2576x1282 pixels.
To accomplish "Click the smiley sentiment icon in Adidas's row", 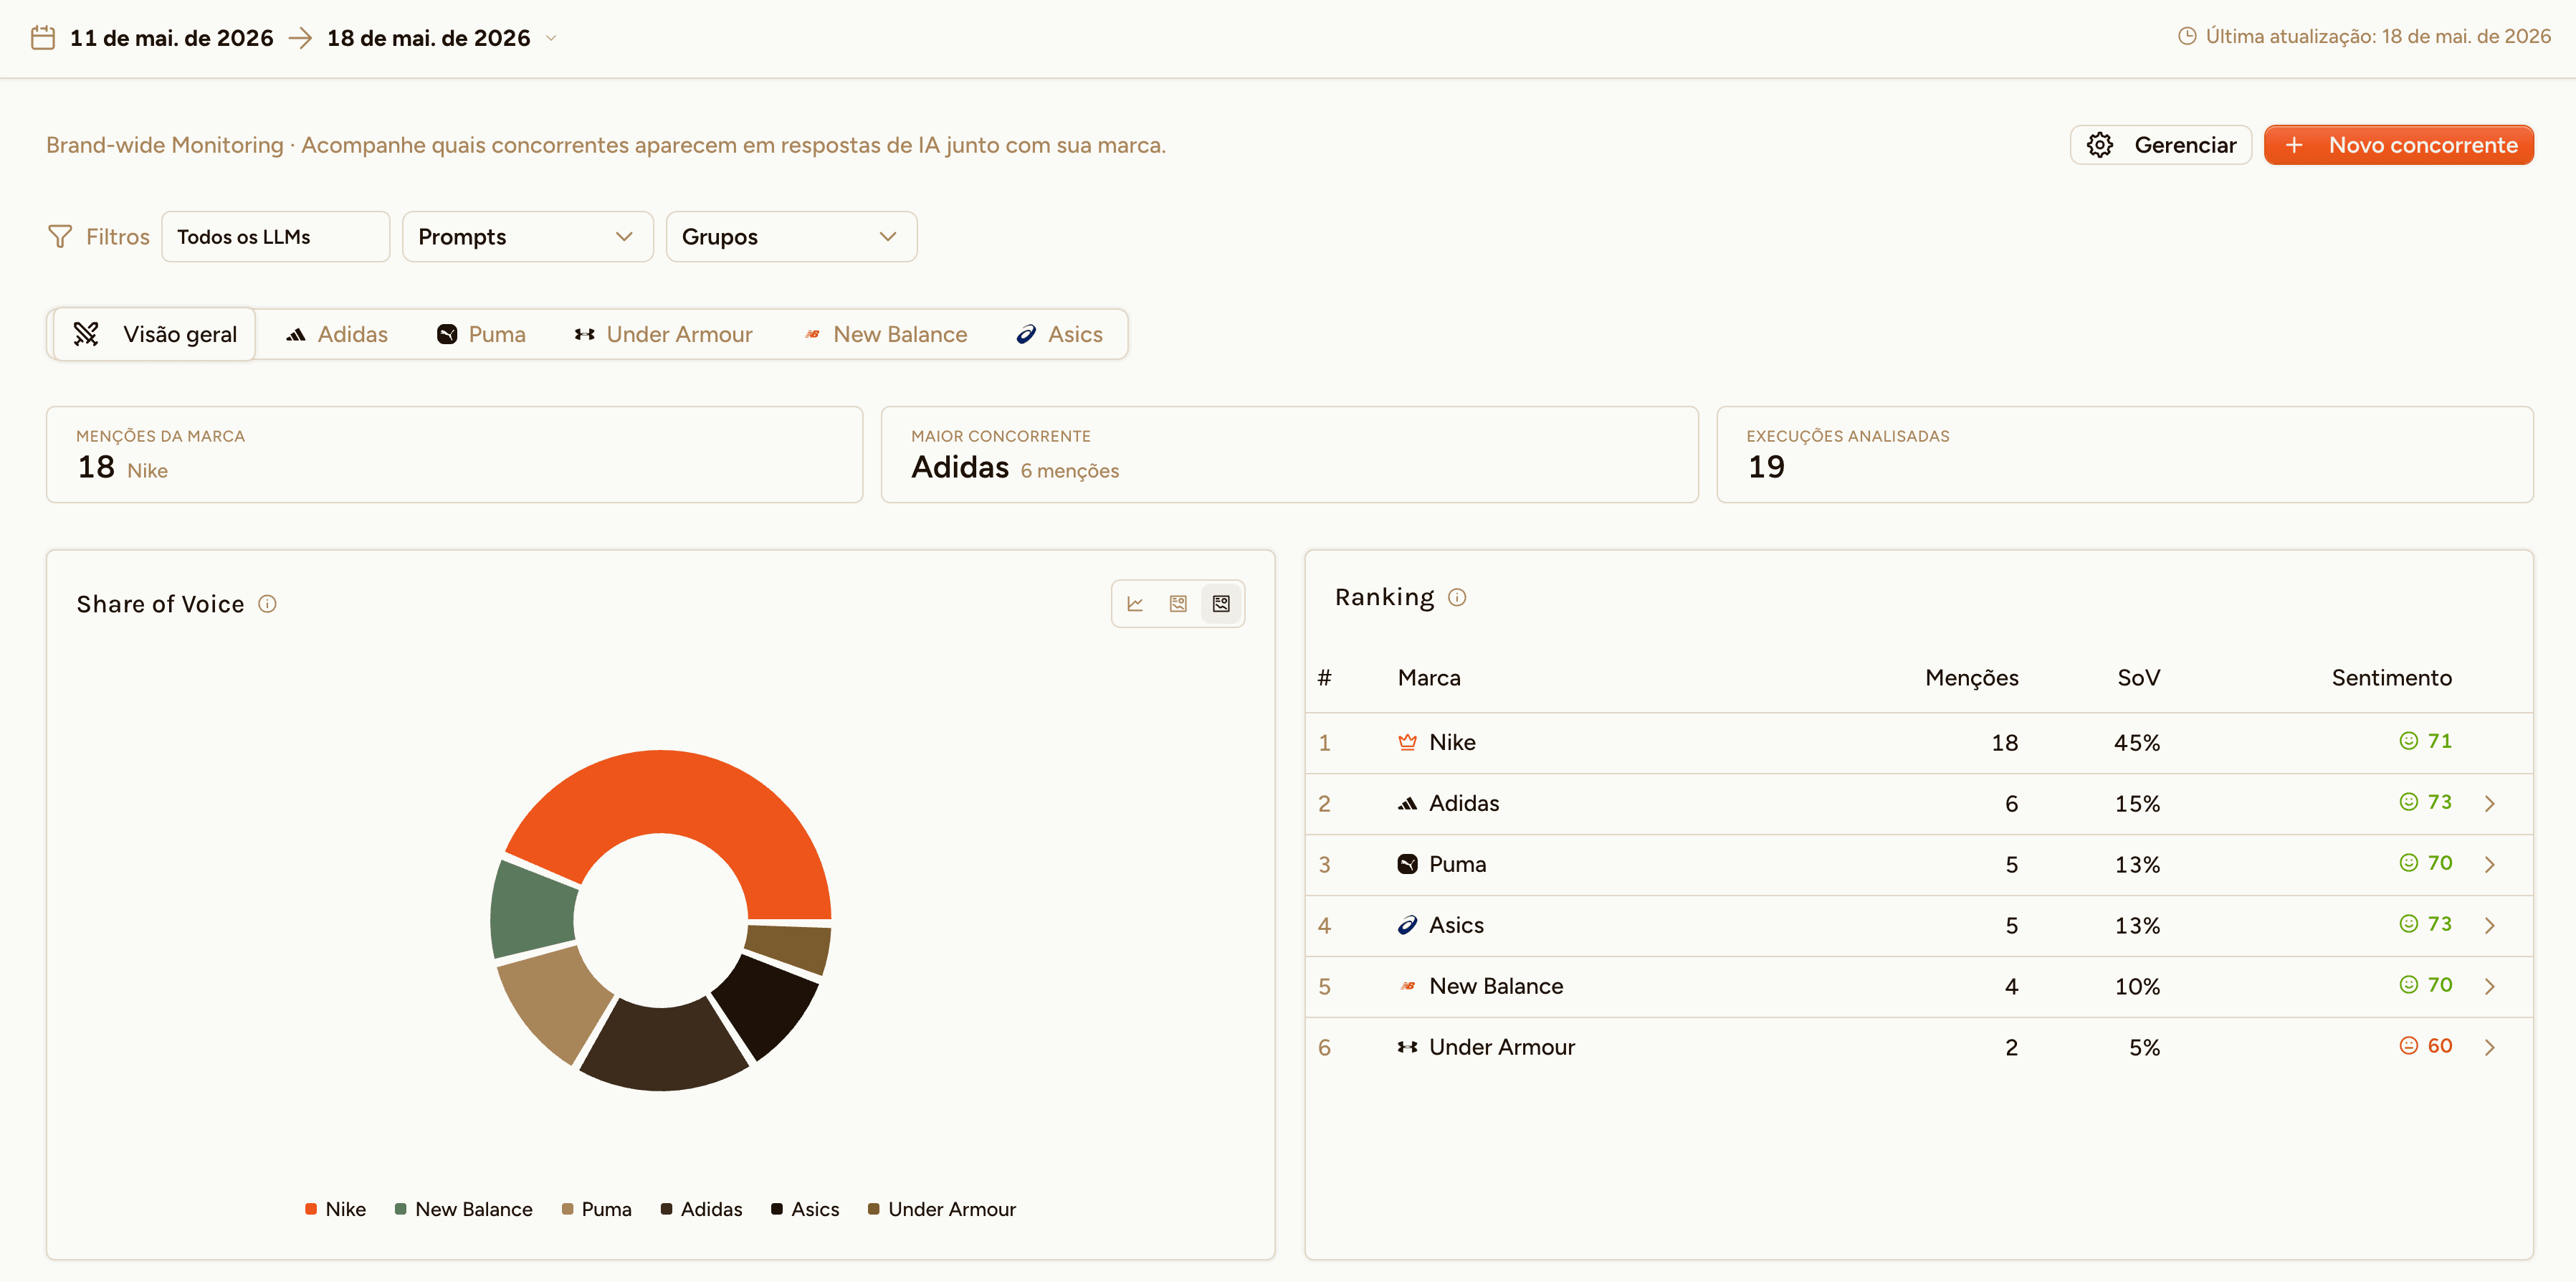I will (x=2408, y=802).
